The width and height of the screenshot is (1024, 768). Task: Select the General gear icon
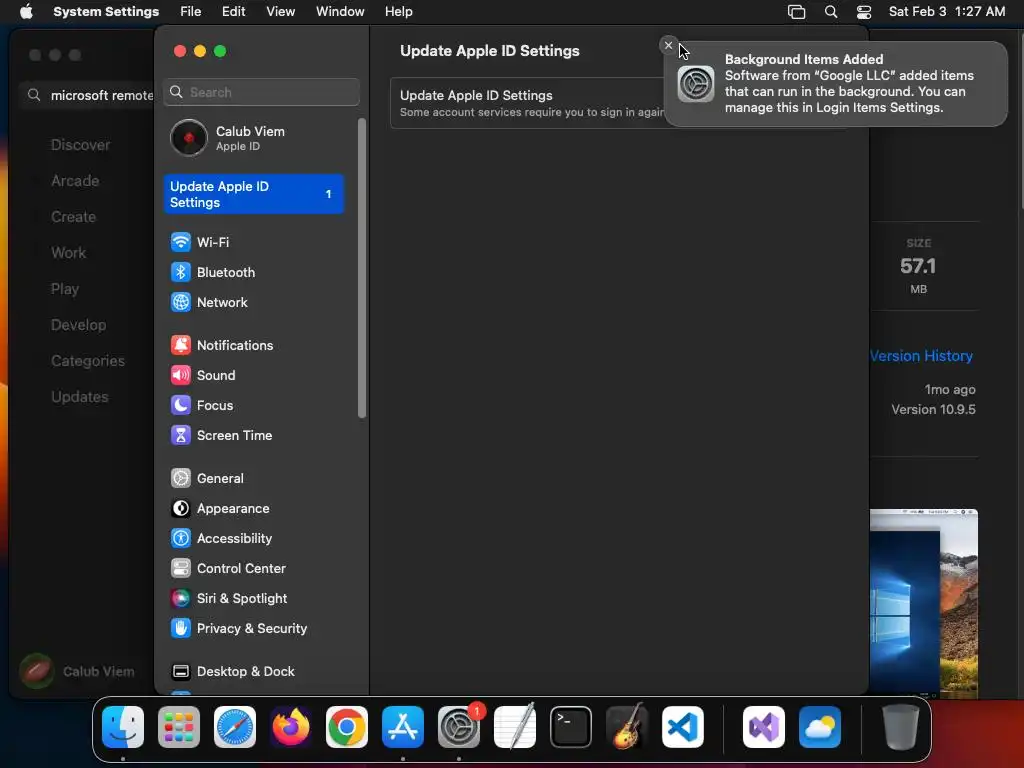point(181,479)
